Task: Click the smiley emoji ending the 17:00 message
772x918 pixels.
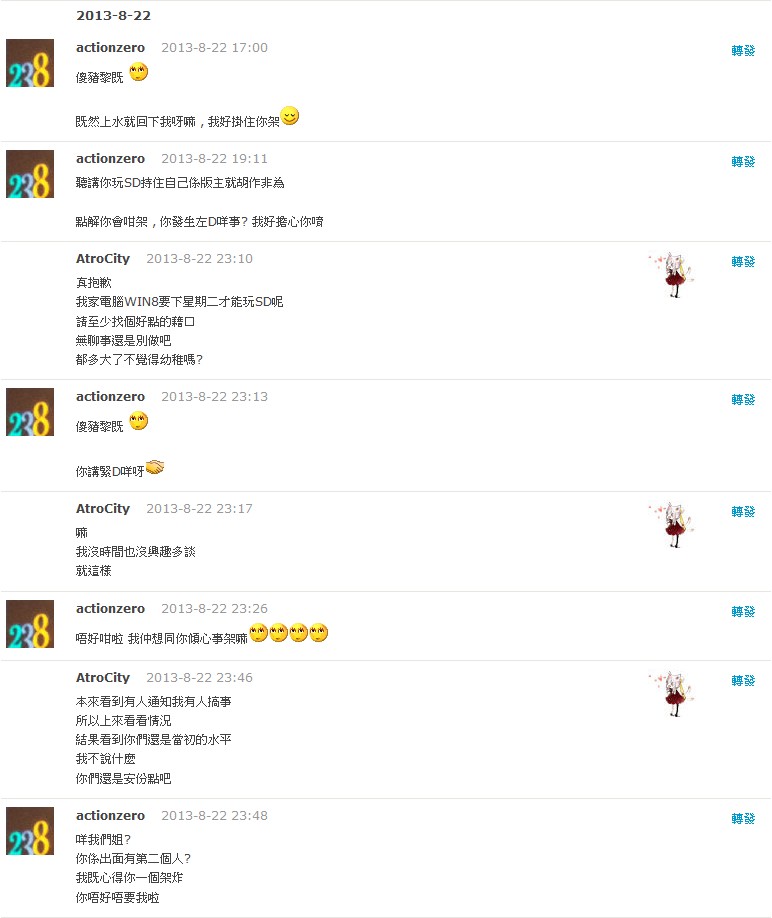Action: [x=290, y=116]
